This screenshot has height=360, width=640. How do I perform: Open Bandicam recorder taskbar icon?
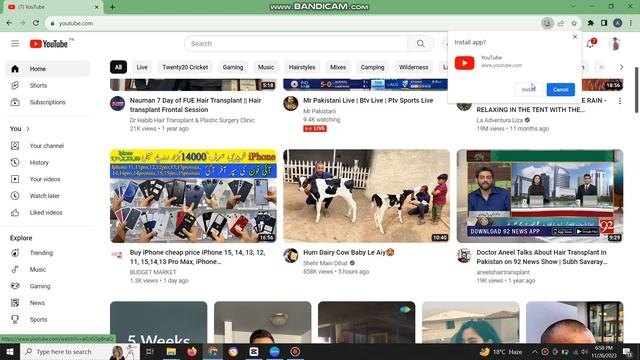coord(295,351)
